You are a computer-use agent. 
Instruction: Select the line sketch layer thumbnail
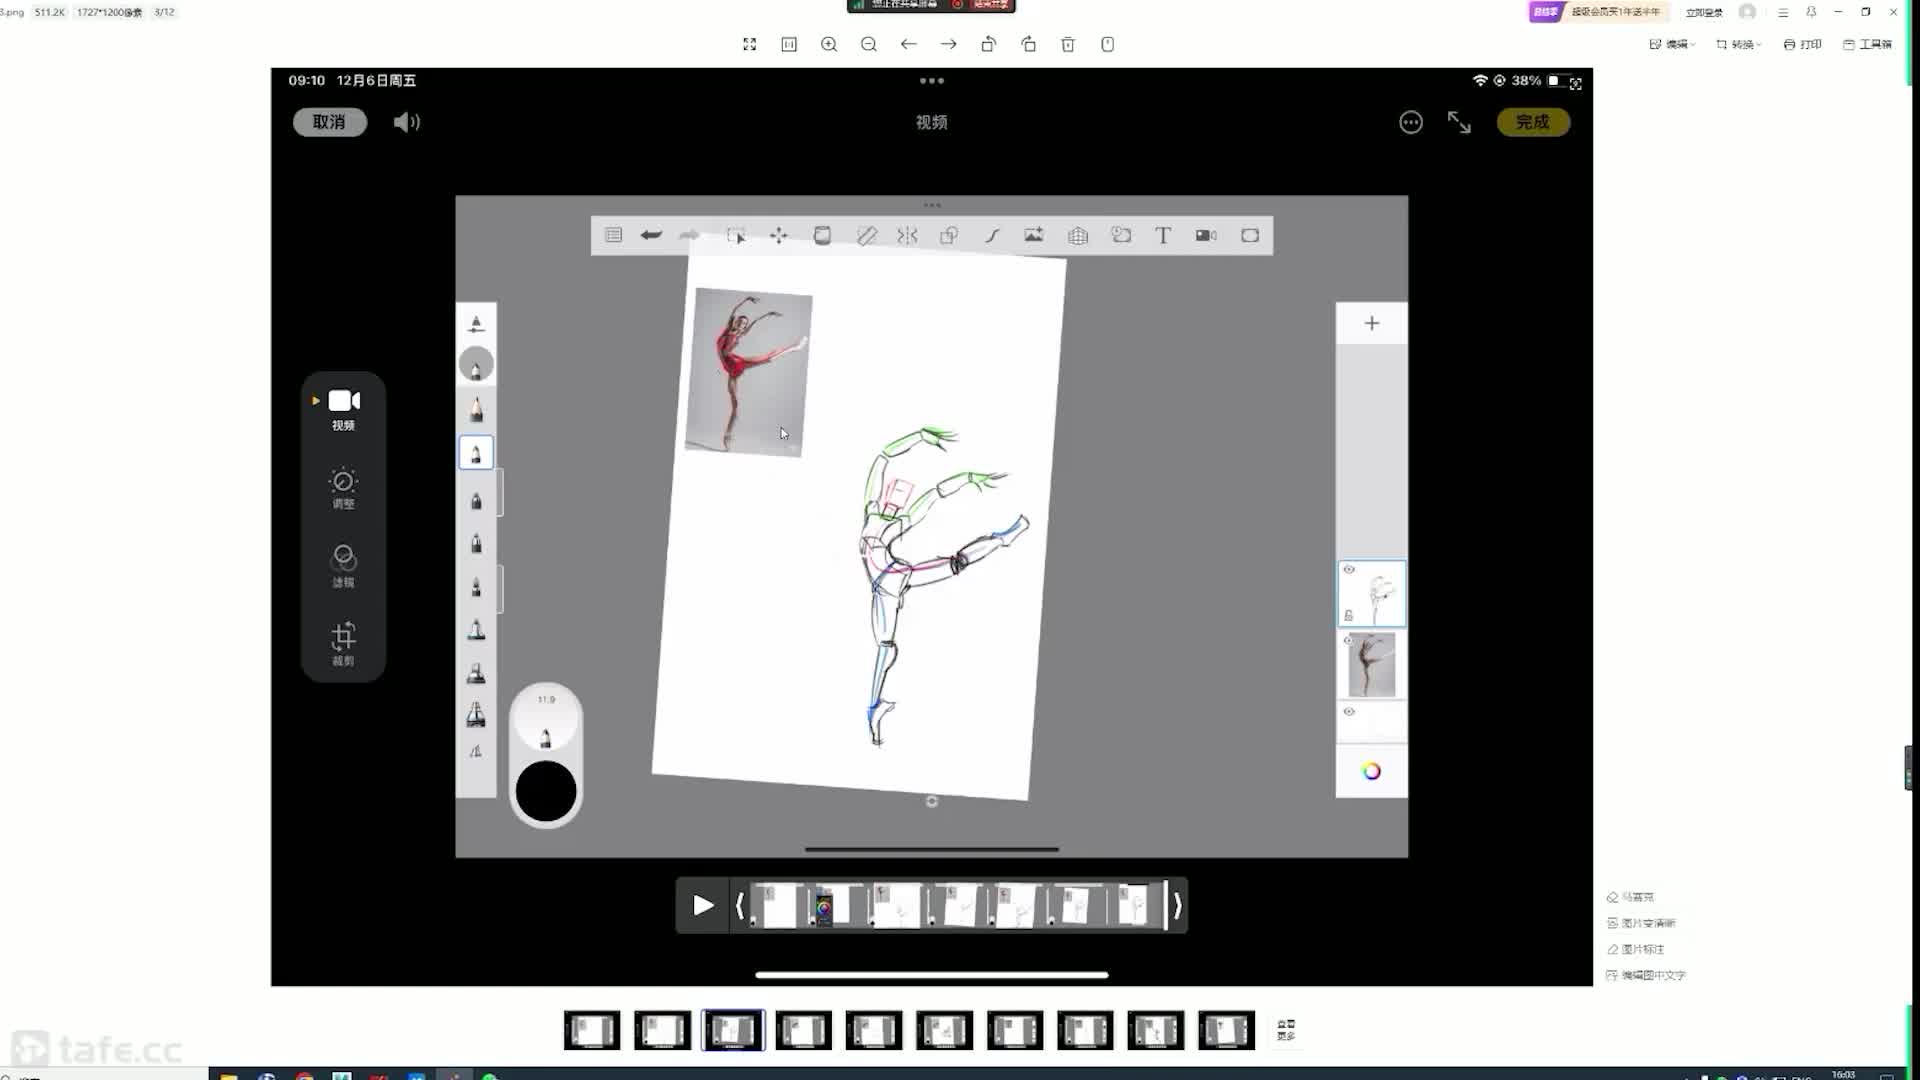point(1373,594)
